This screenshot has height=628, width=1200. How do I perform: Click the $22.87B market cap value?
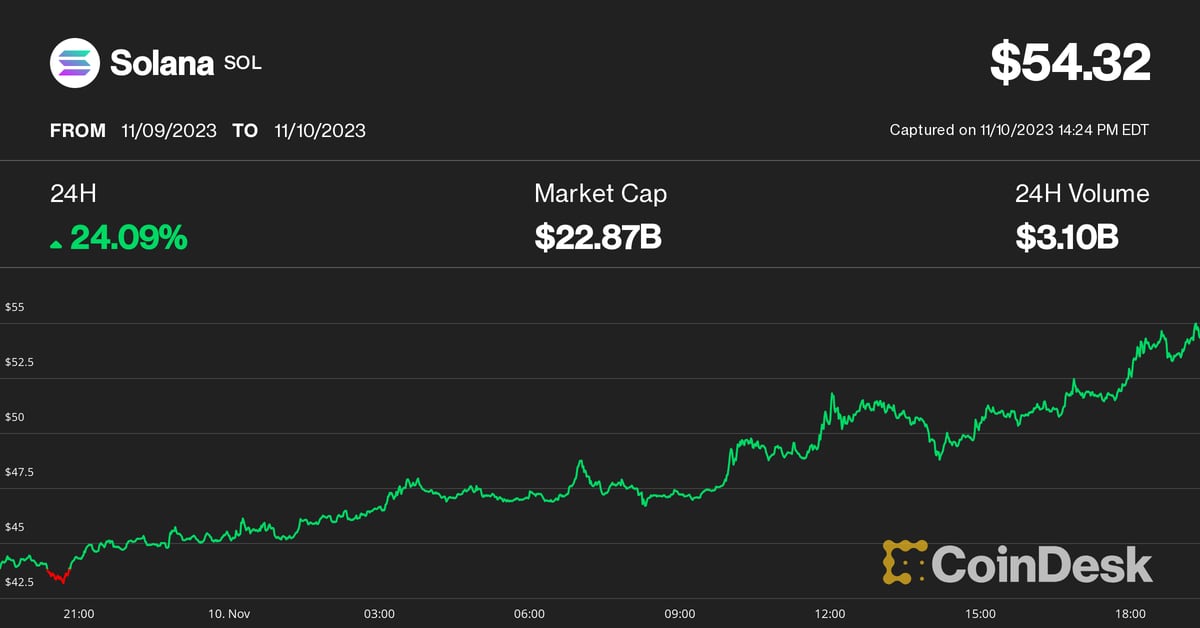pyautogui.click(x=598, y=238)
